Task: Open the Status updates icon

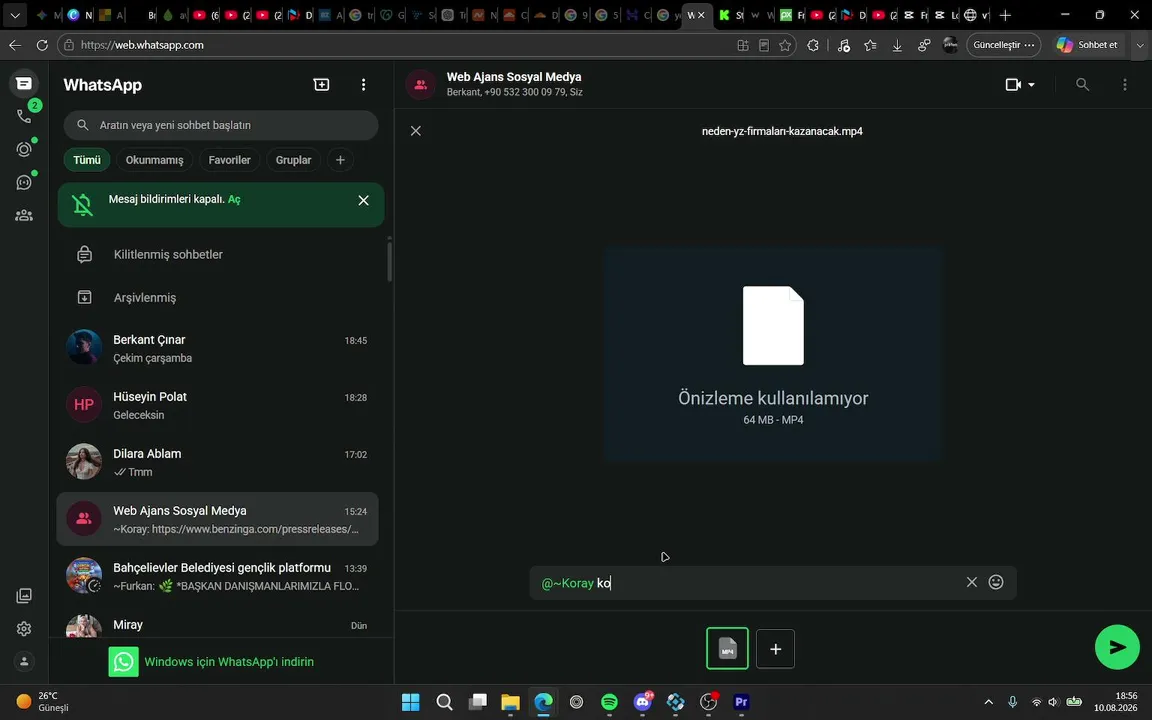Action: coord(24,149)
